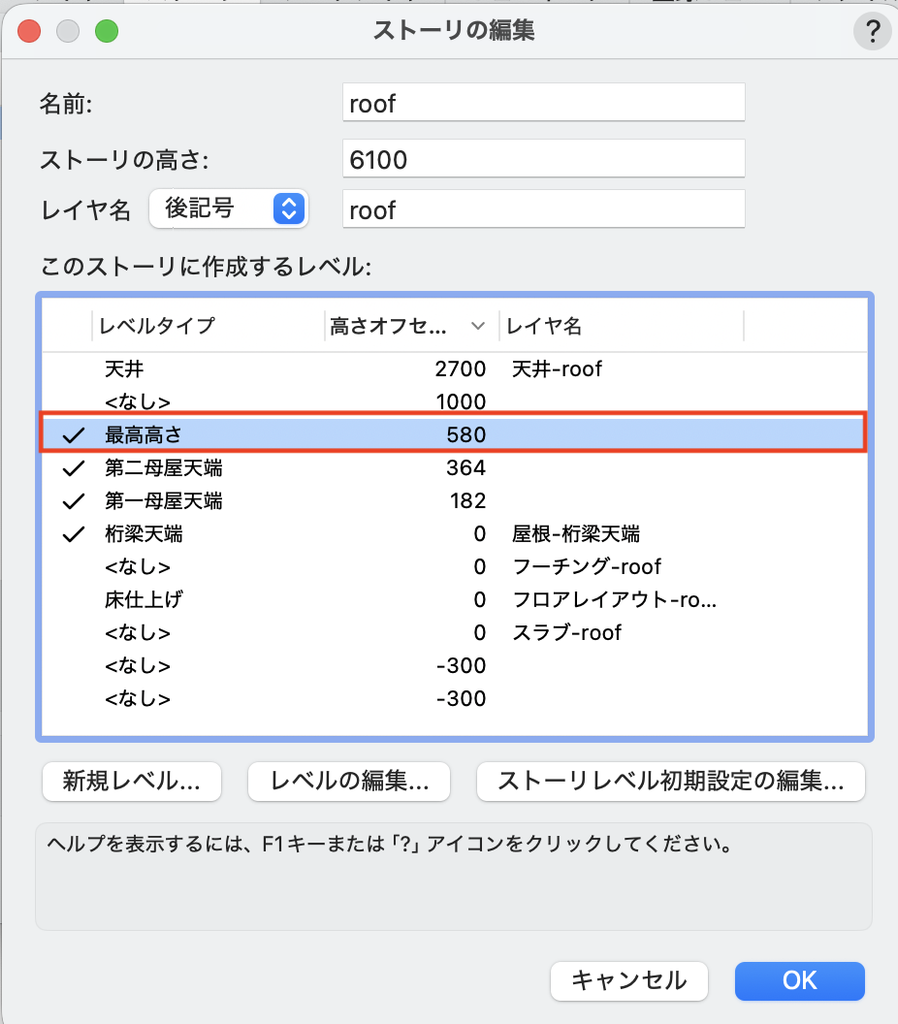Uncheck the 第二母屋天端 level
Image resolution: width=898 pixels, height=1024 pixels.
(74, 468)
